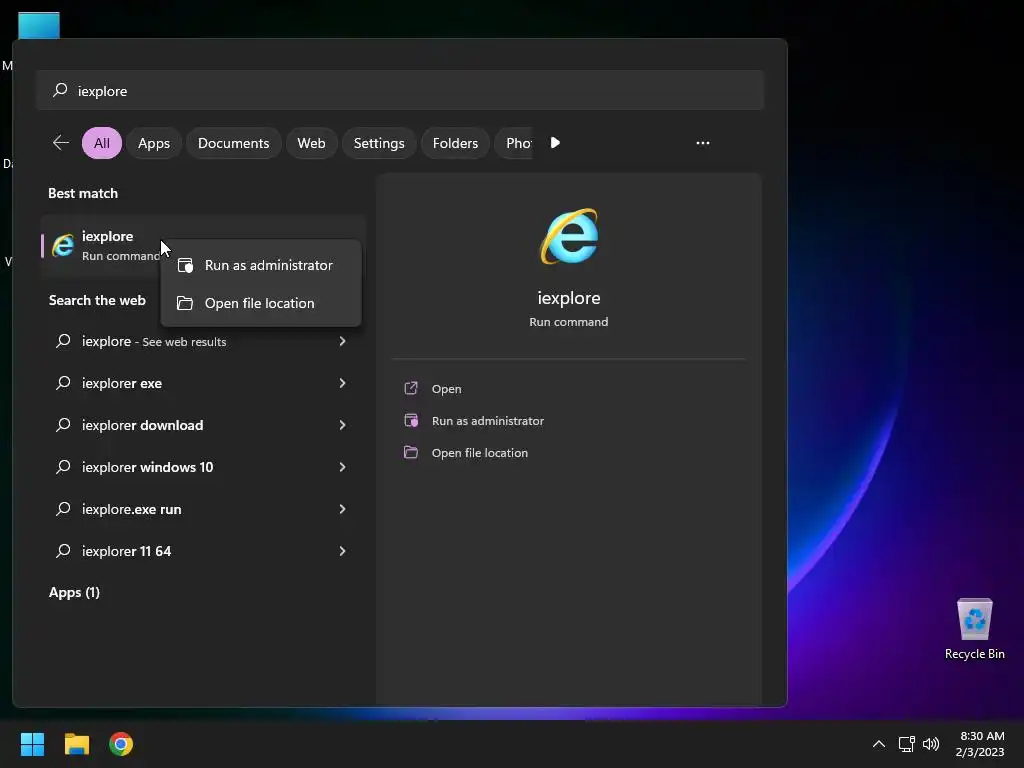Switch to the Folders filter tab
The image size is (1024, 768).
click(x=455, y=142)
